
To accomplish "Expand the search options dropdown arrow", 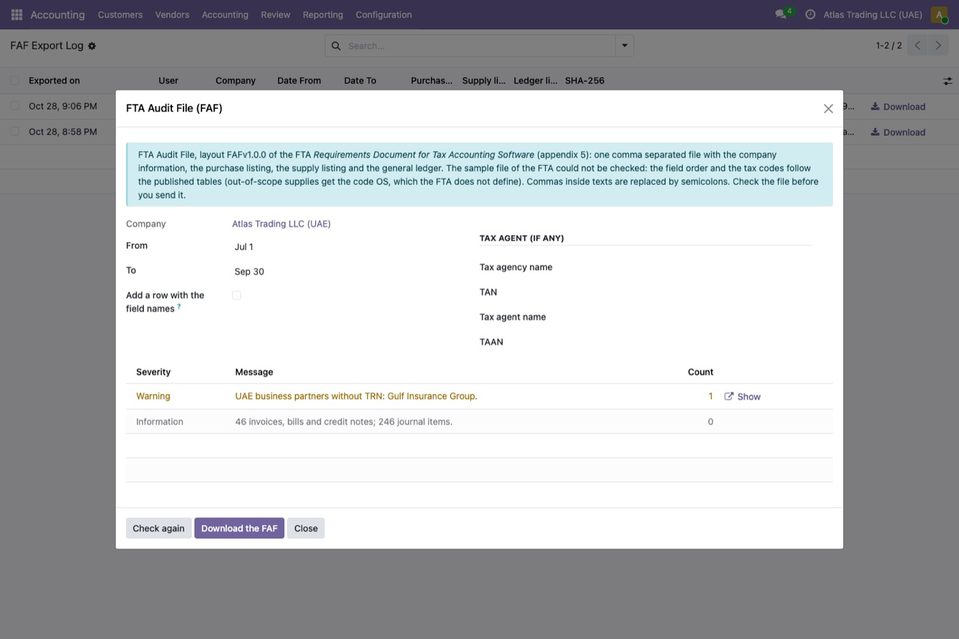I will (624, 46).
